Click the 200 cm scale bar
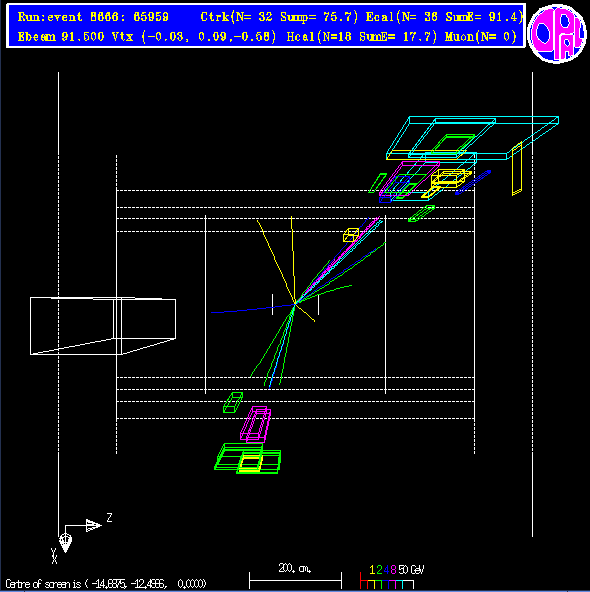 click(x=295, y=576)
